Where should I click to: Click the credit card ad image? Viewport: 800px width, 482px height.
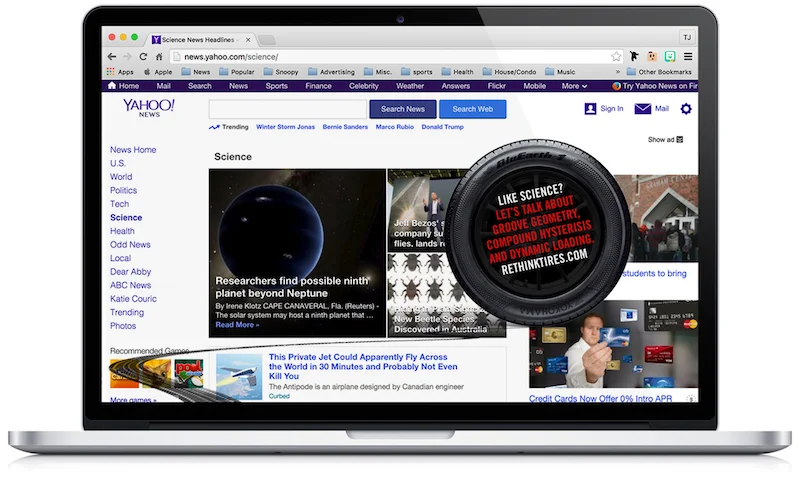point(613,344)
